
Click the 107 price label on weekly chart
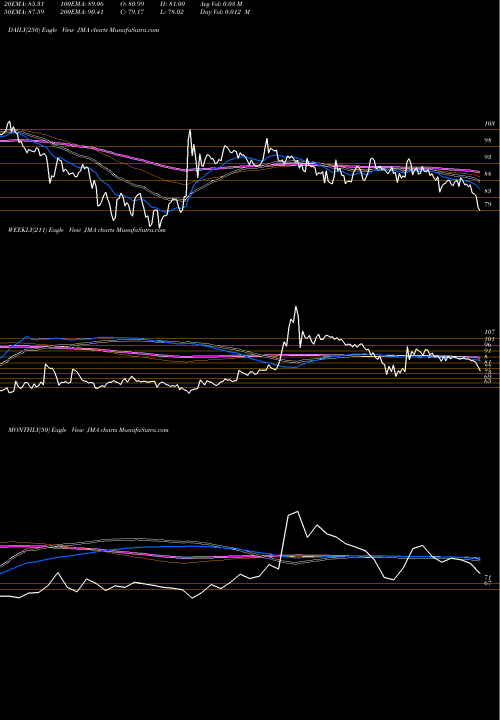tap(489, 332)
